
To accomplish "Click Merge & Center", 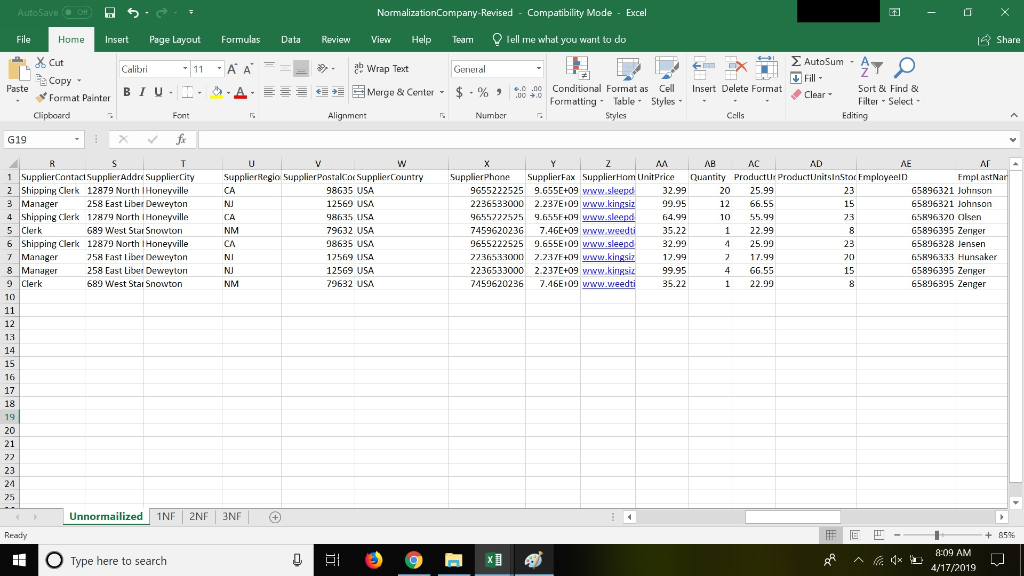I will tap(399, 92).
